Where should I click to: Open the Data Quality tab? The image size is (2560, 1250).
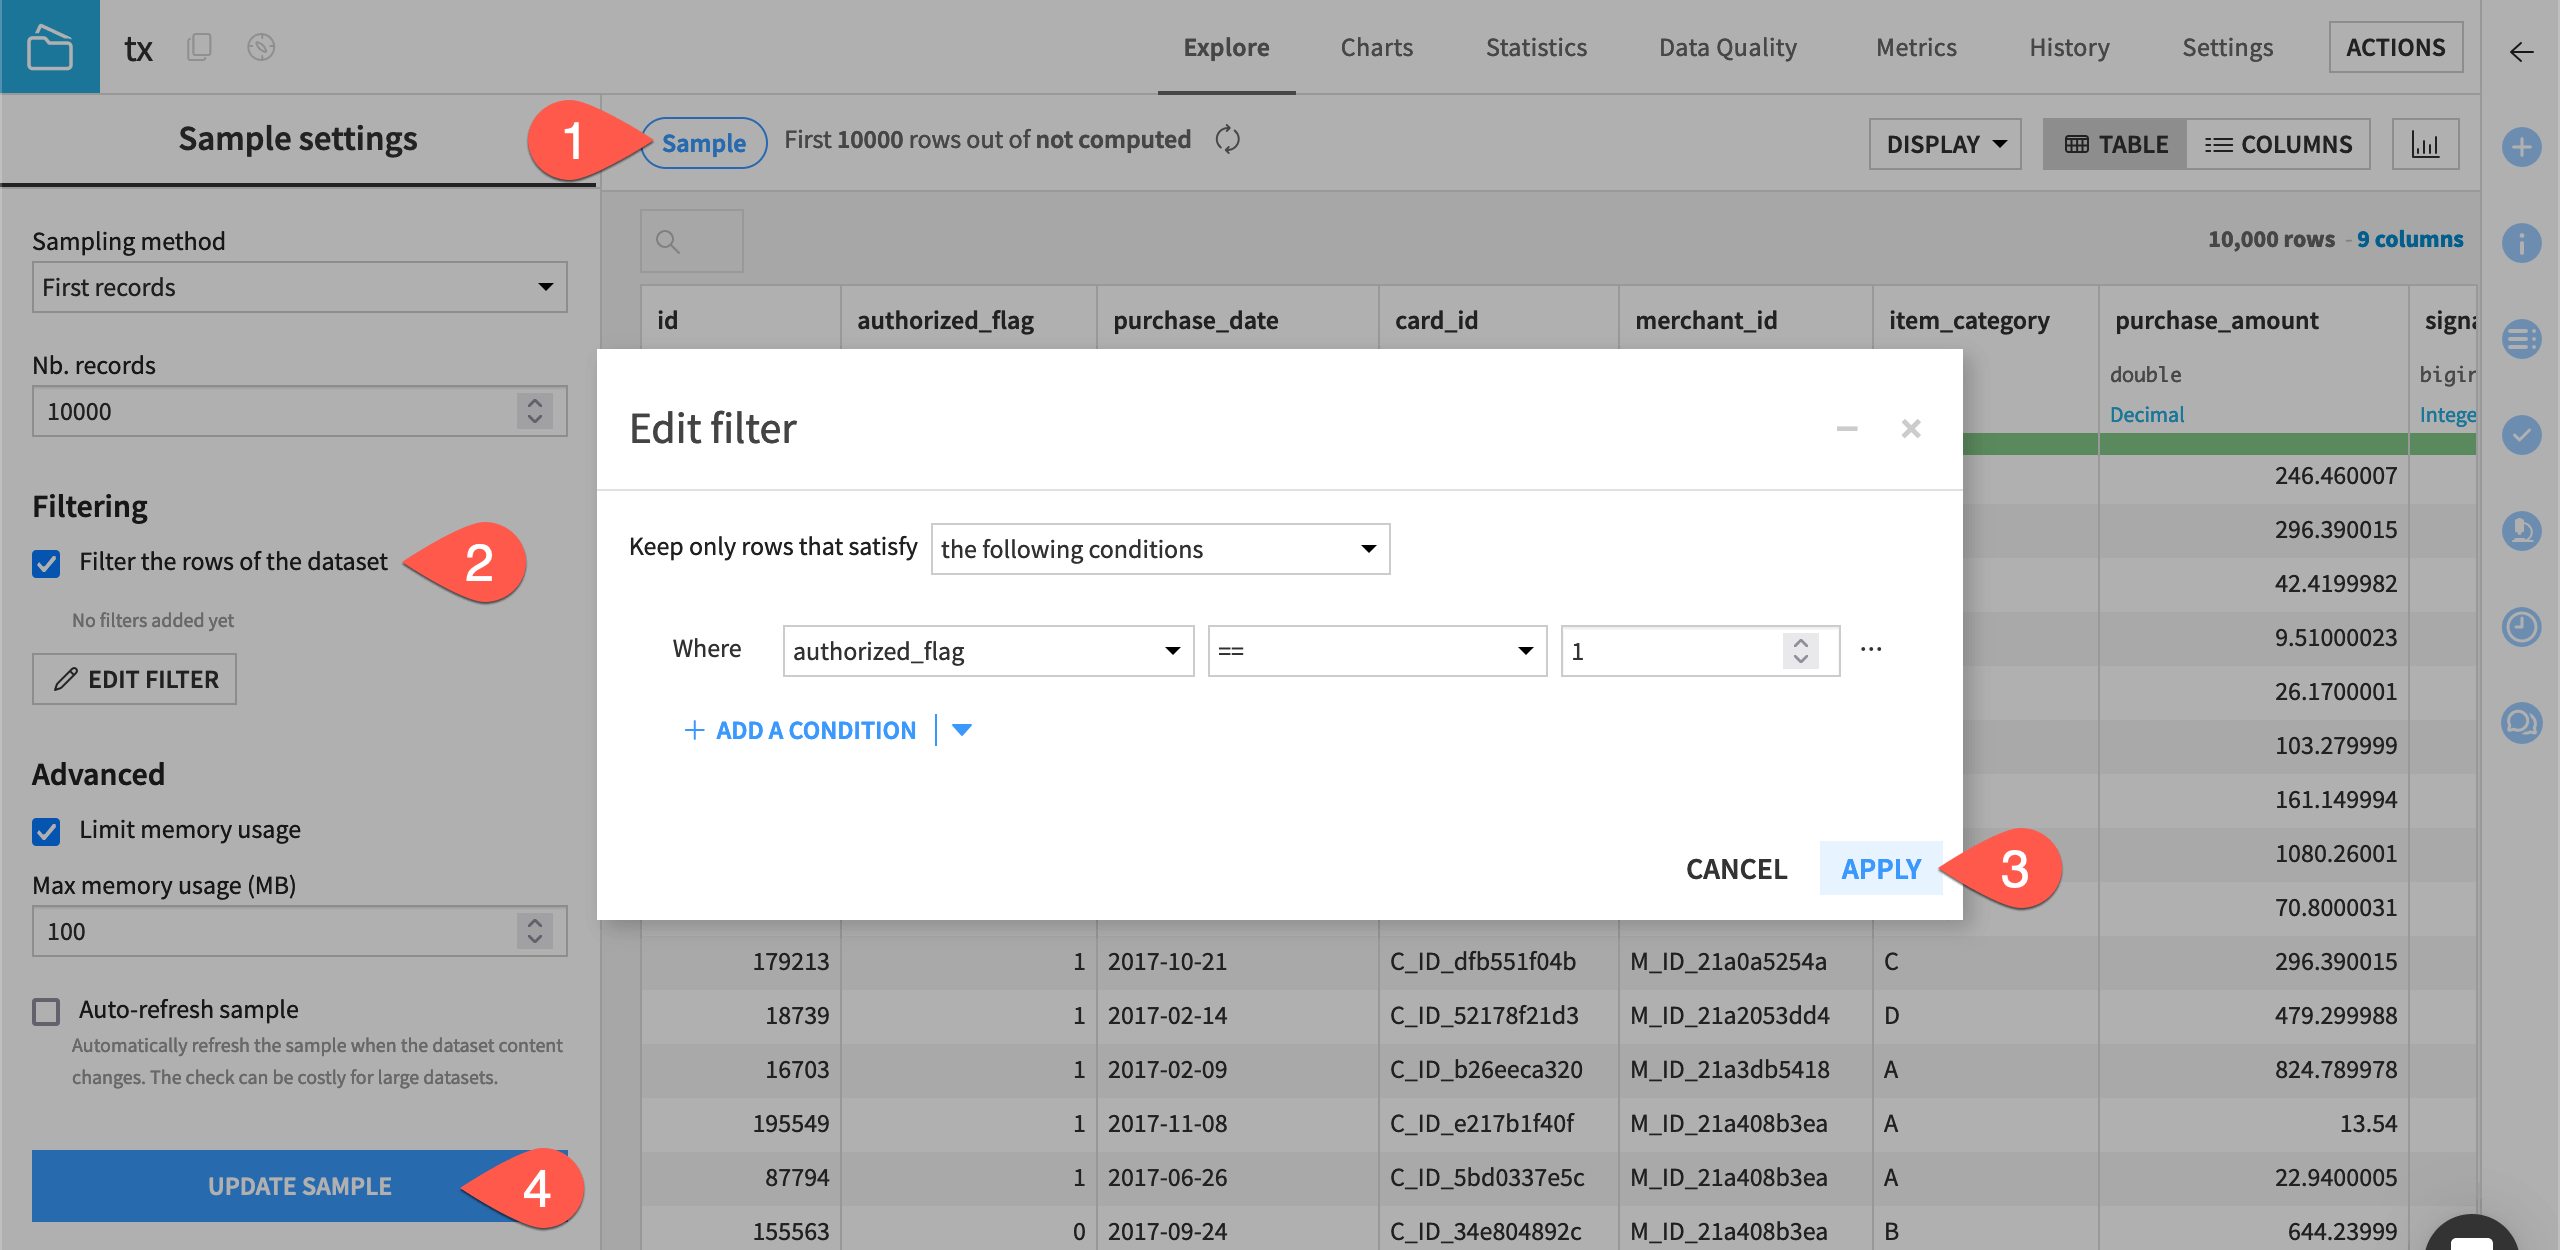[1727, 47]
